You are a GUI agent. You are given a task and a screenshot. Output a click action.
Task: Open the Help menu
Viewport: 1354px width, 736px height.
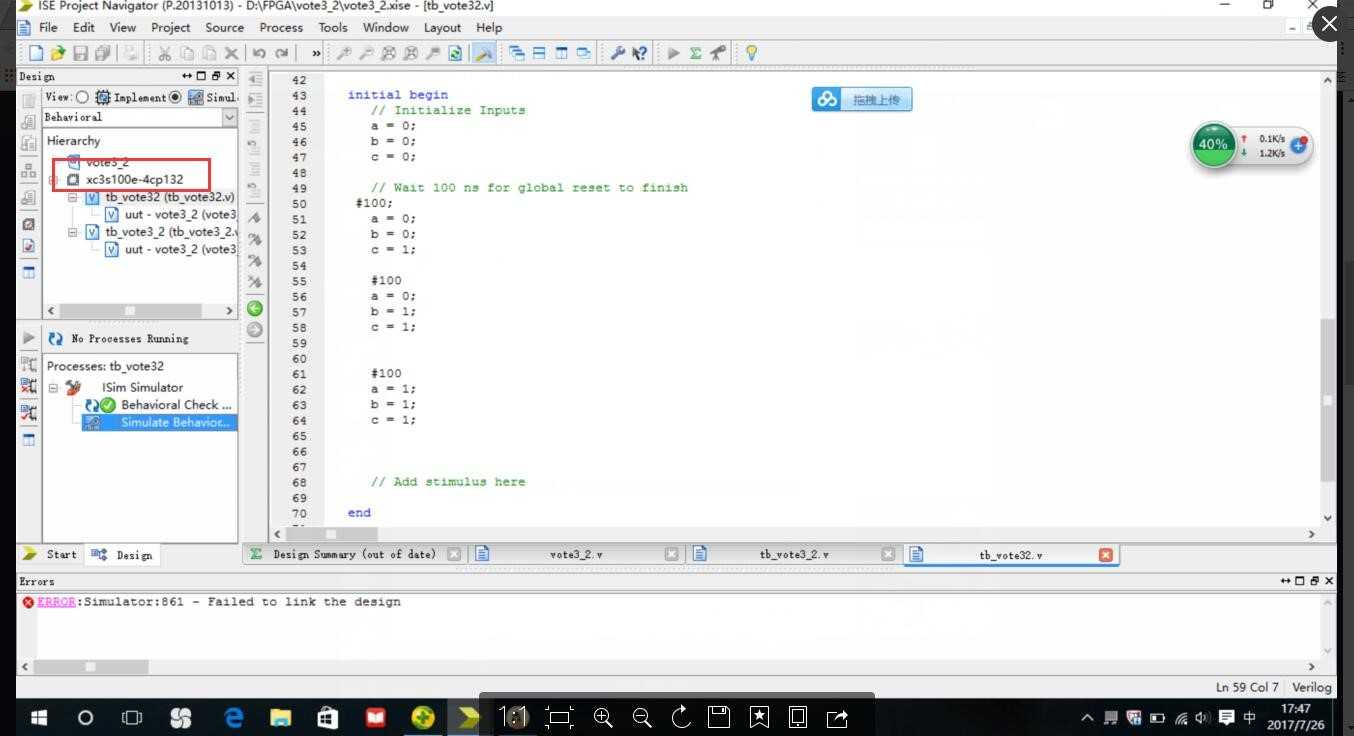tap(489, 27)
